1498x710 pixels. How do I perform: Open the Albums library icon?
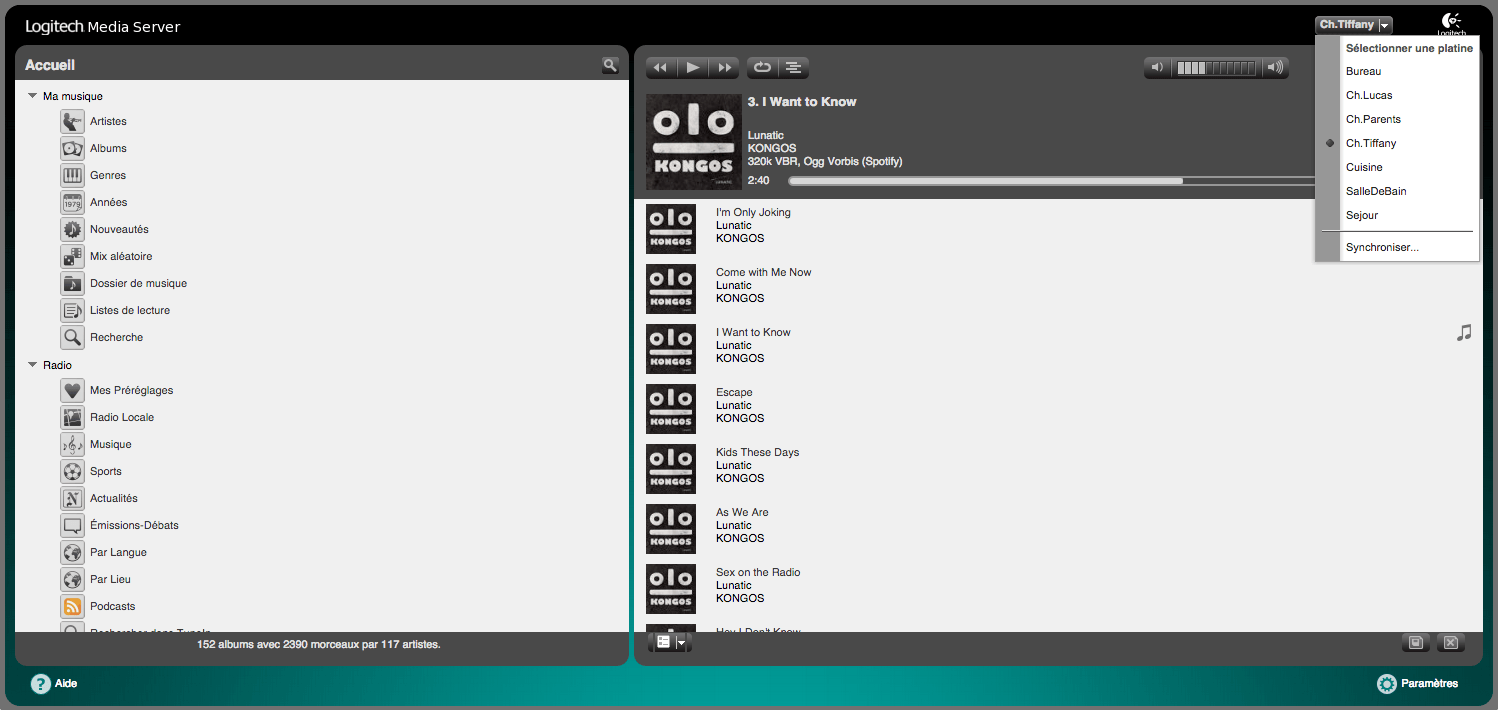pyautogui.click(x=72, y=148)
